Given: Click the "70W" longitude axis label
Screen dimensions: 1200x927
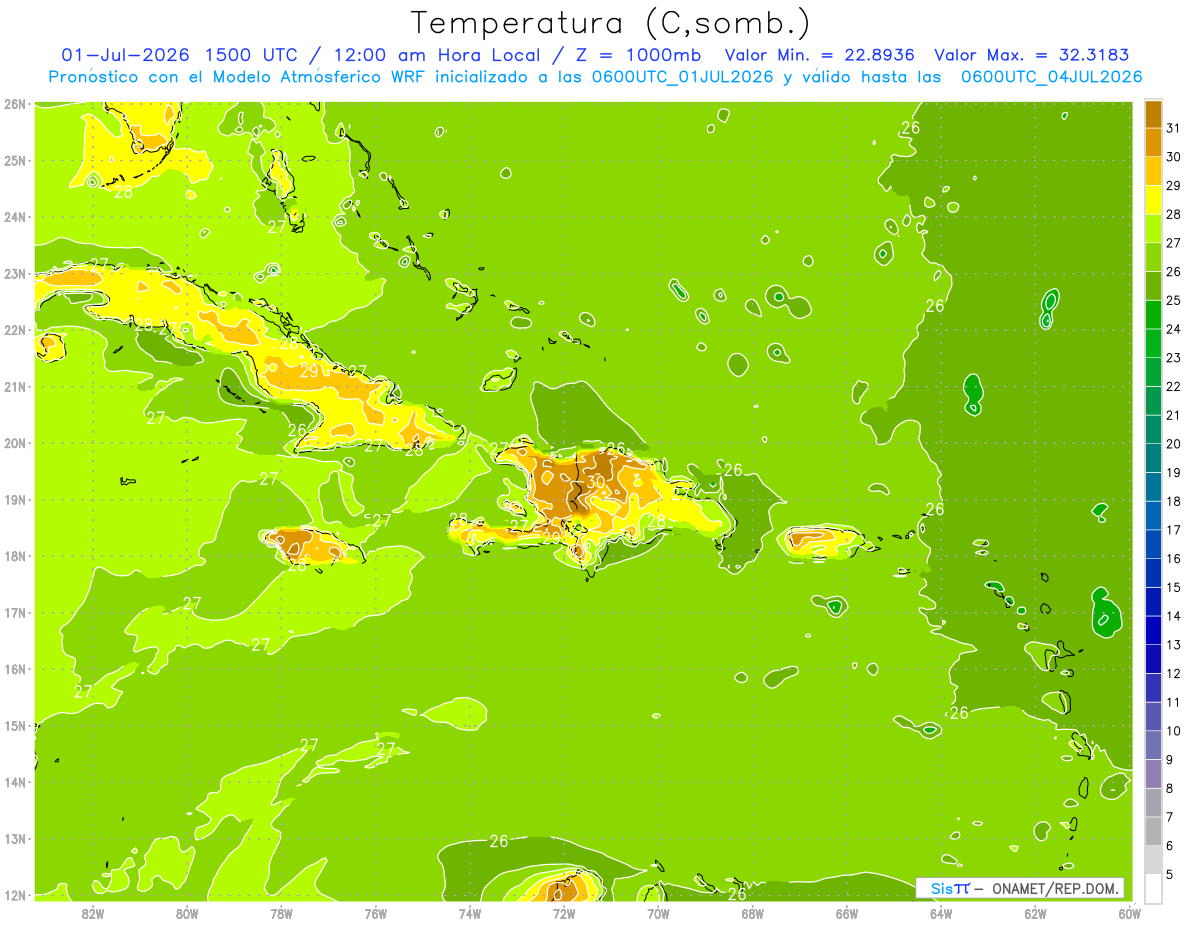Looking at the screenshot, I should [658, 913].
